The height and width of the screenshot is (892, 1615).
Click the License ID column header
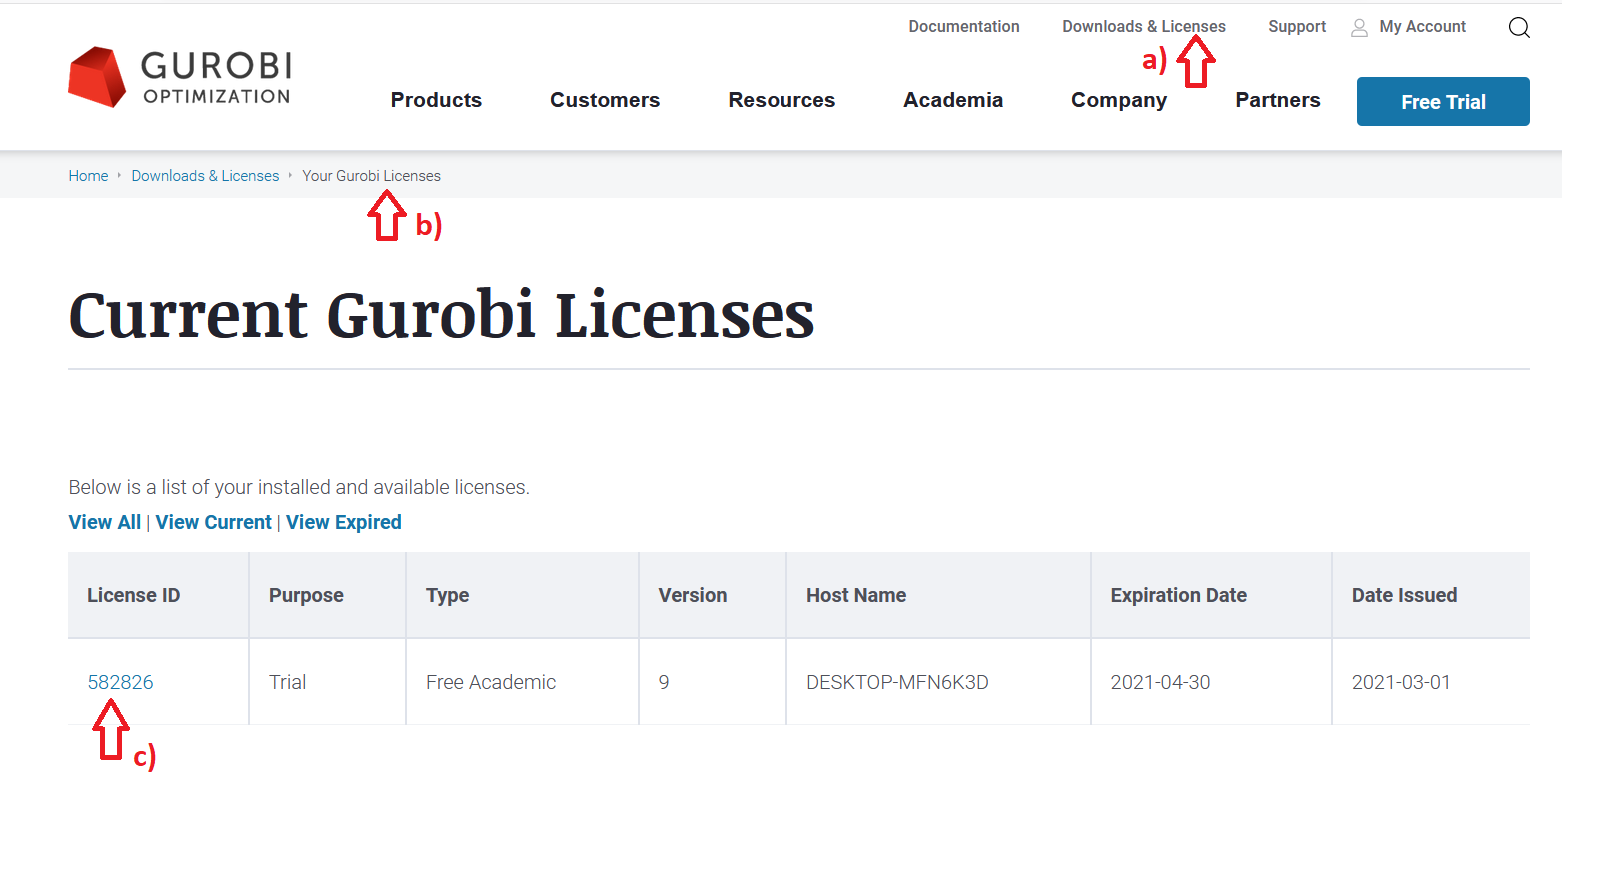tap(158, 595)
